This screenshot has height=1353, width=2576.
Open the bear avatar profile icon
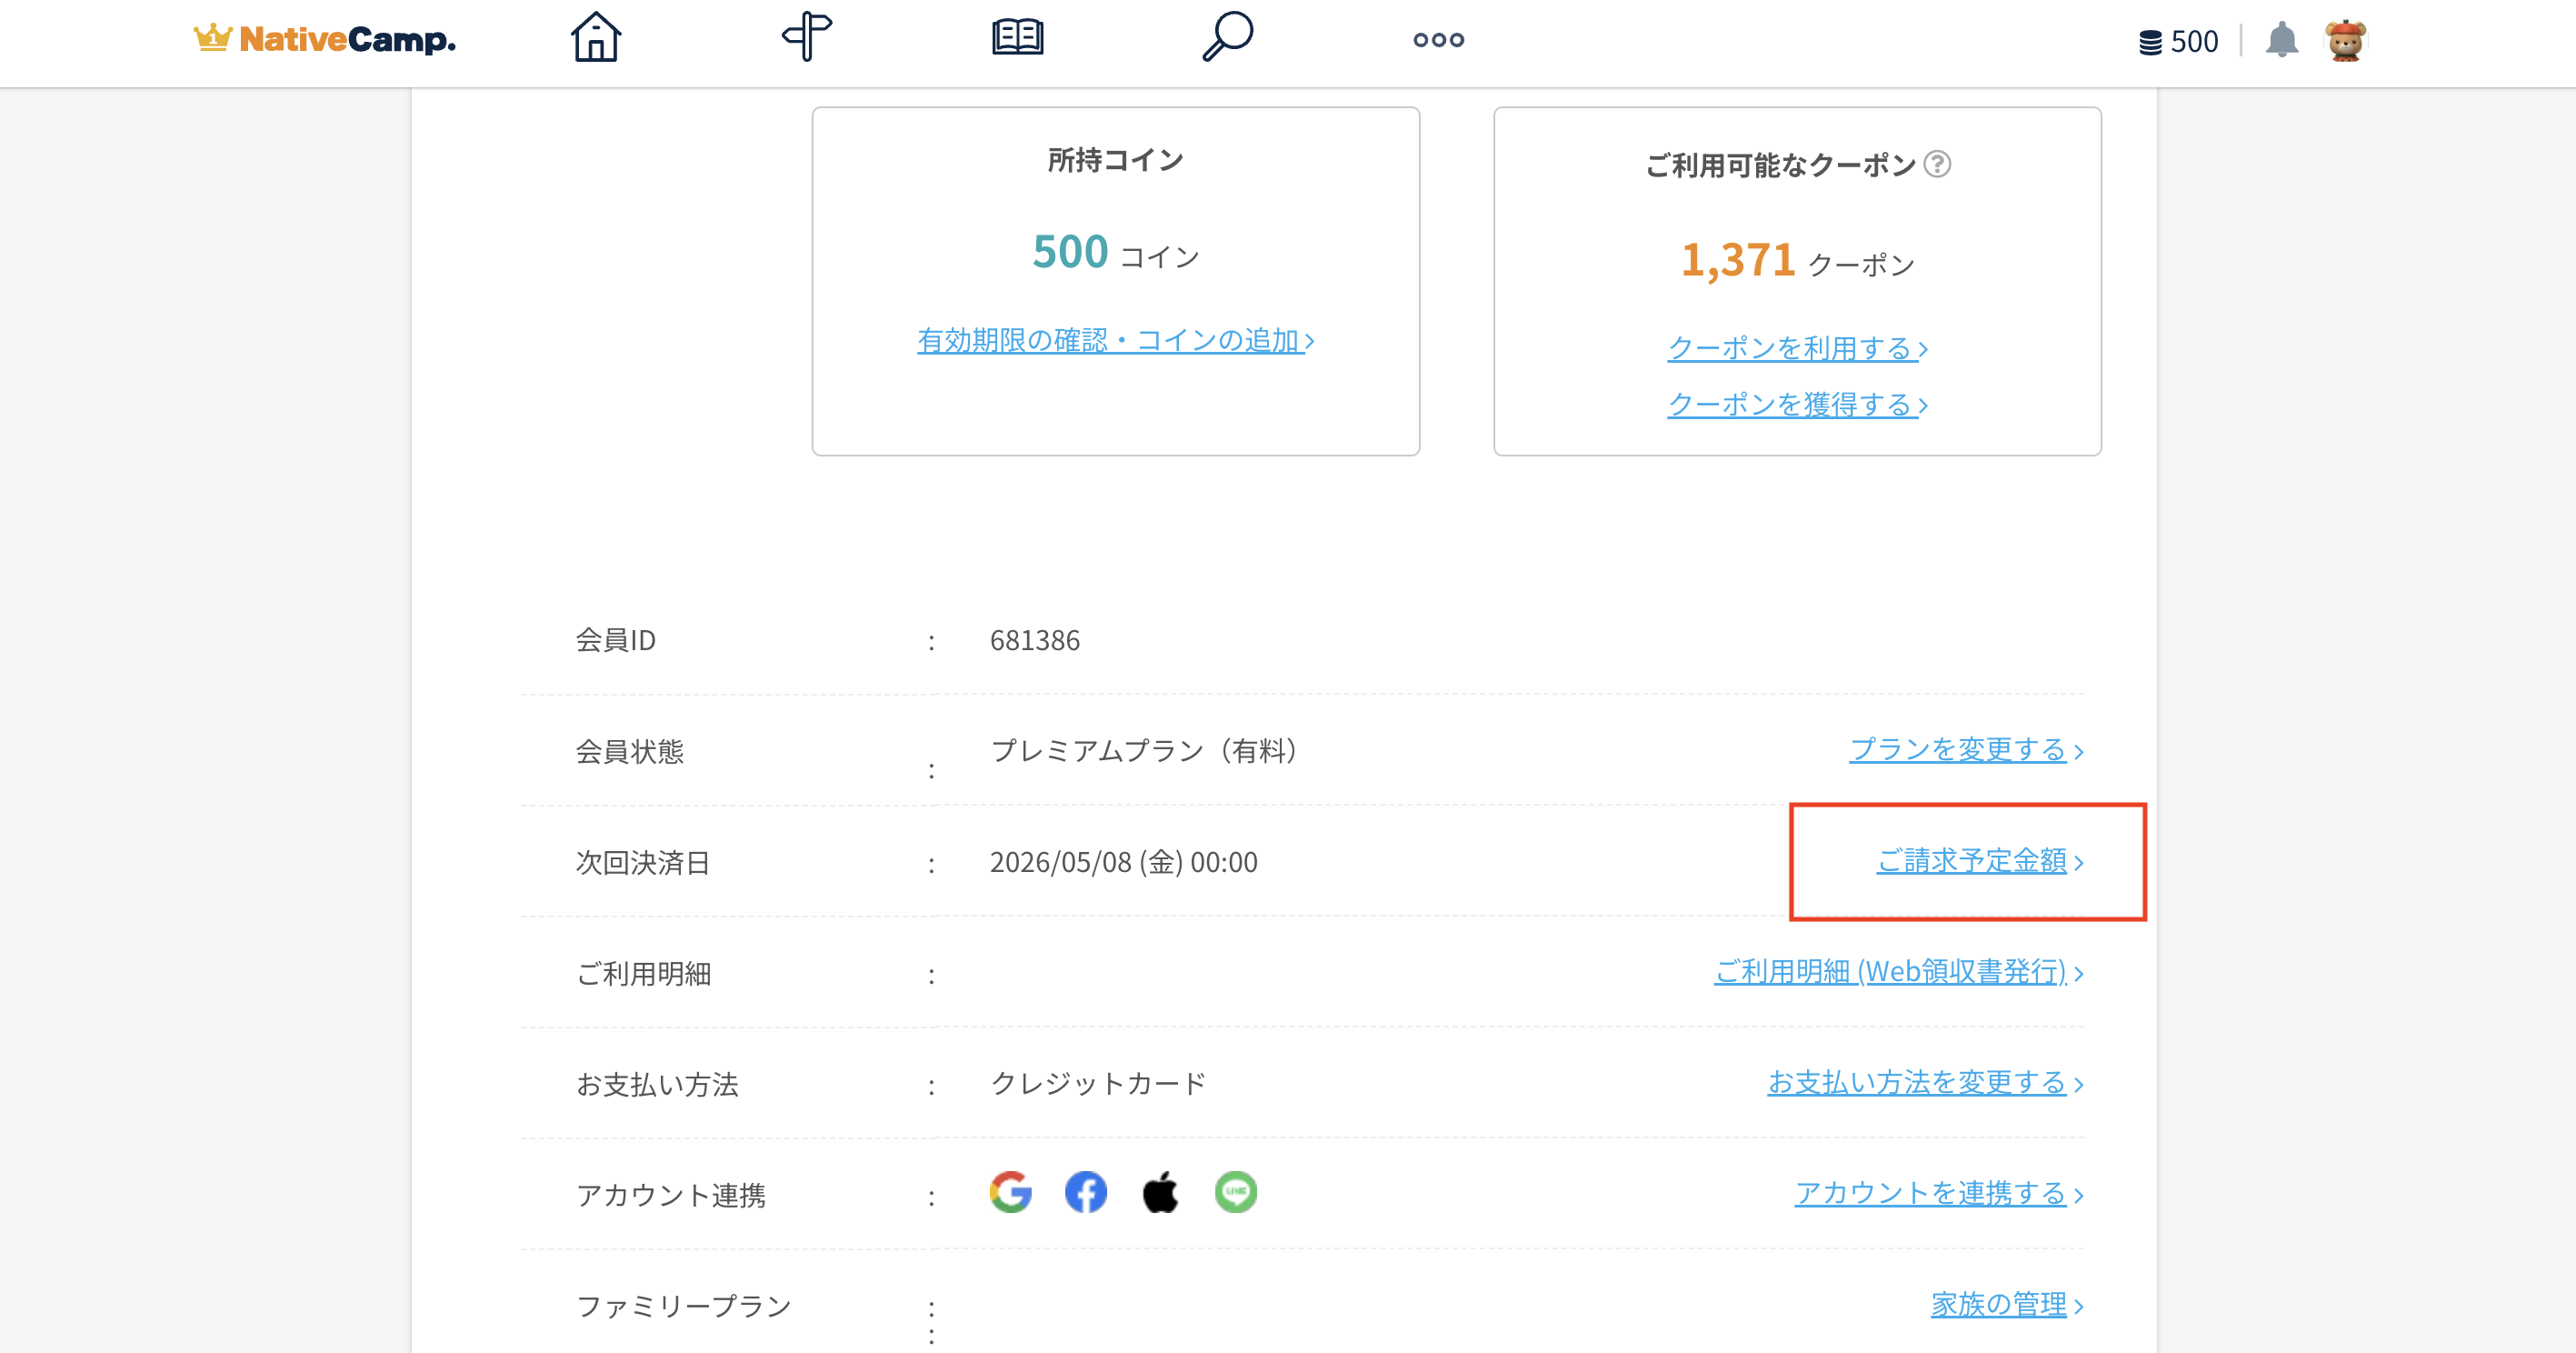point(2345,40)
